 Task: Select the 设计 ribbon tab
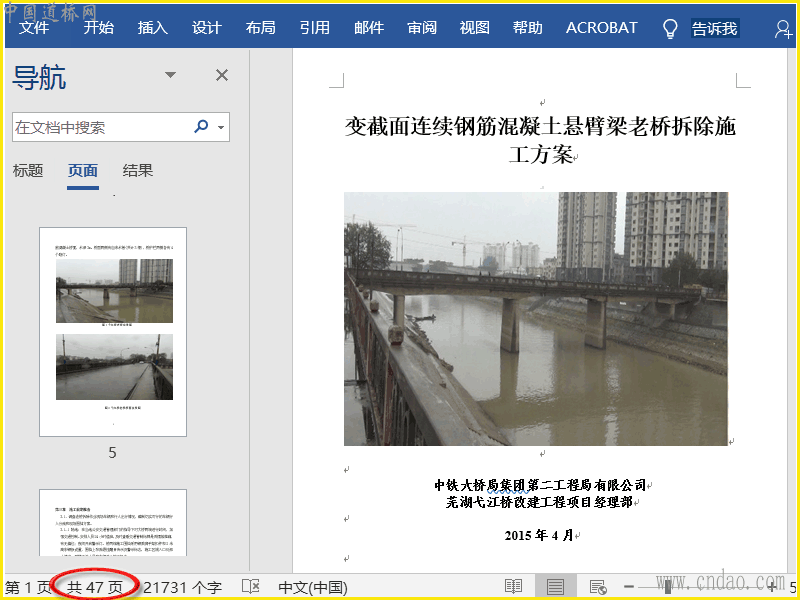point(207,28)
